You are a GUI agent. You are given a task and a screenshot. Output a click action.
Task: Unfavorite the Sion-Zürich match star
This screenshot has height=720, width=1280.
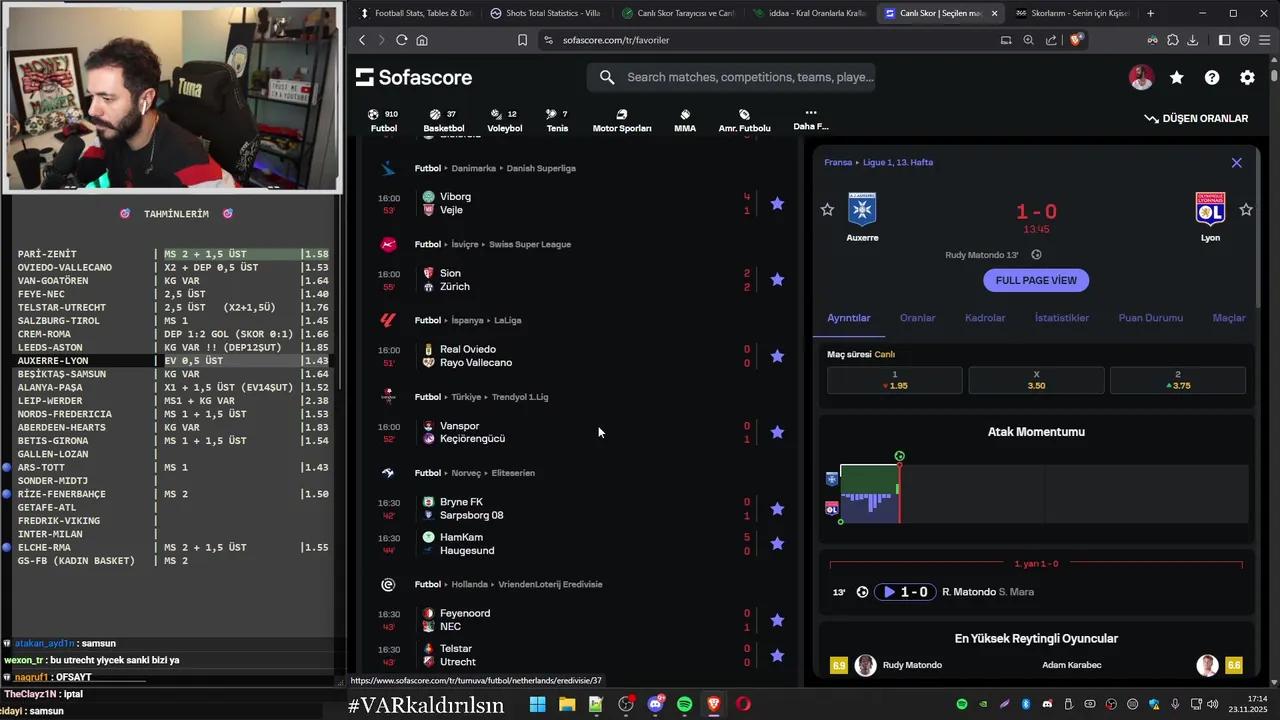point(777,280)
